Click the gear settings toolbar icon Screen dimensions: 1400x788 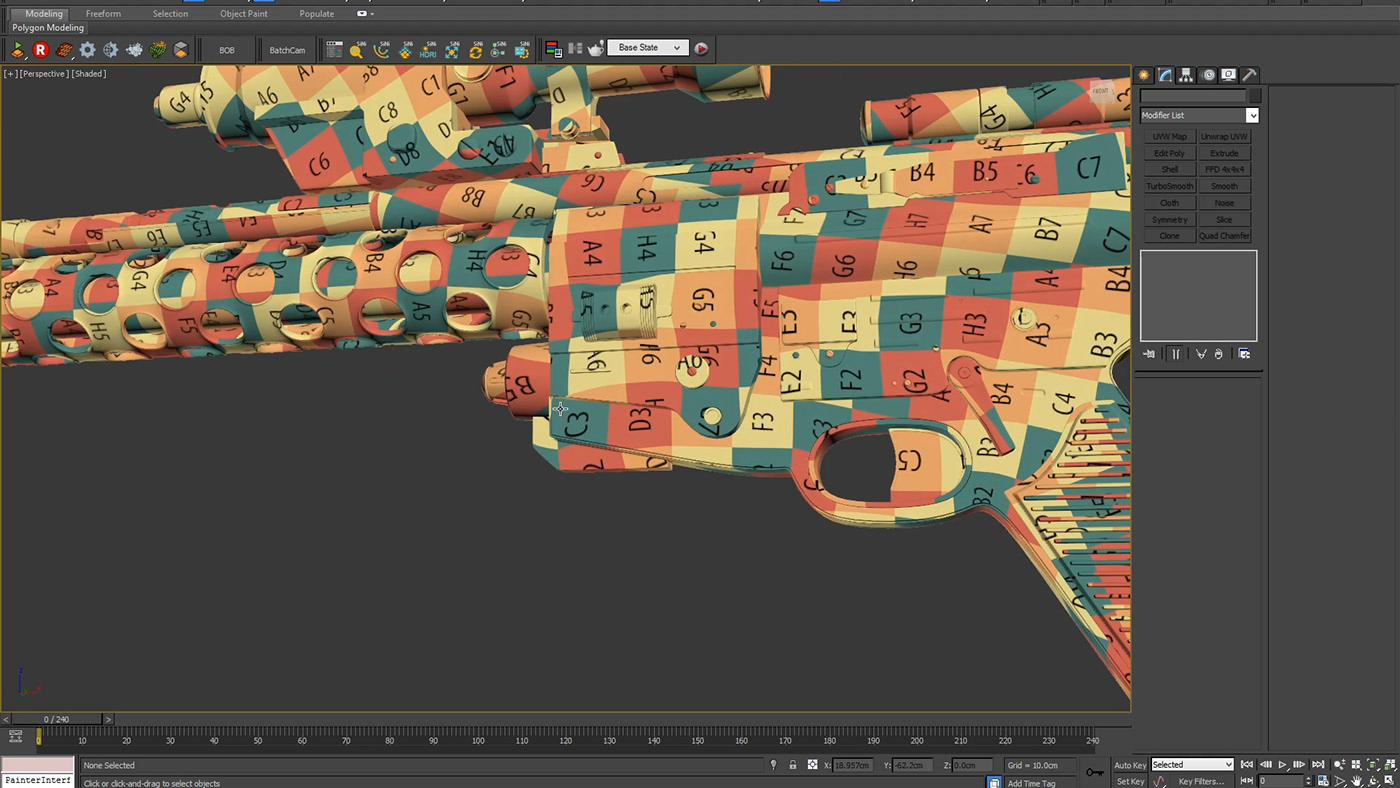pyautogui.click(x=88, y=49)
